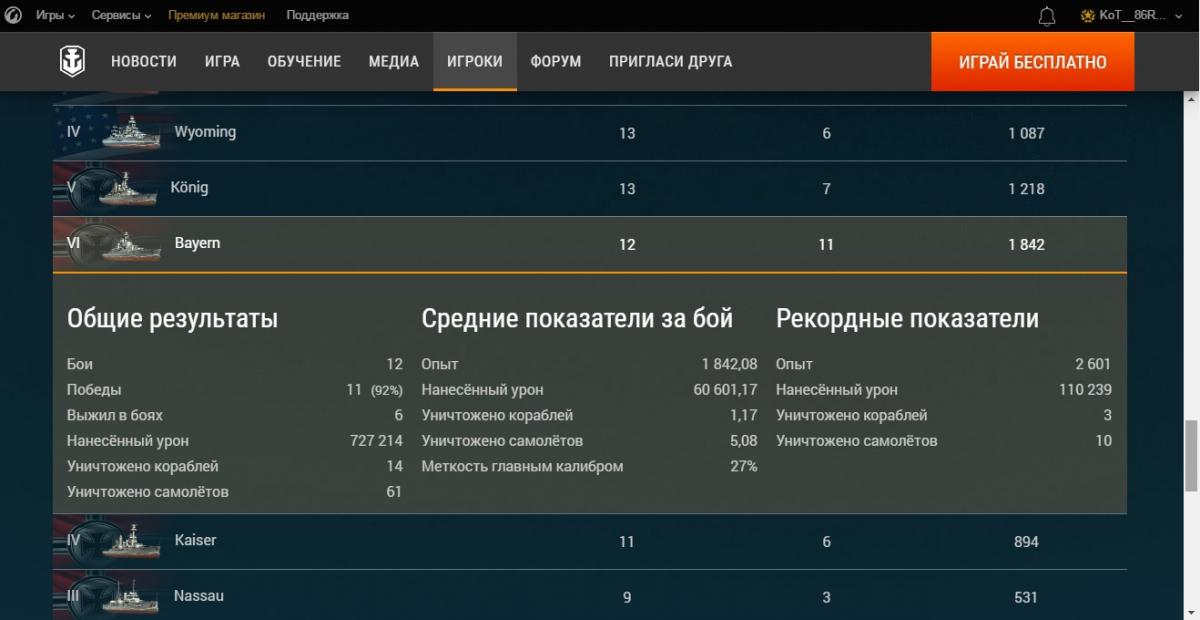Screen dimensions: 1200x620
Task: Click the Wargaming logo in the top bar
Action: (15, 16)
